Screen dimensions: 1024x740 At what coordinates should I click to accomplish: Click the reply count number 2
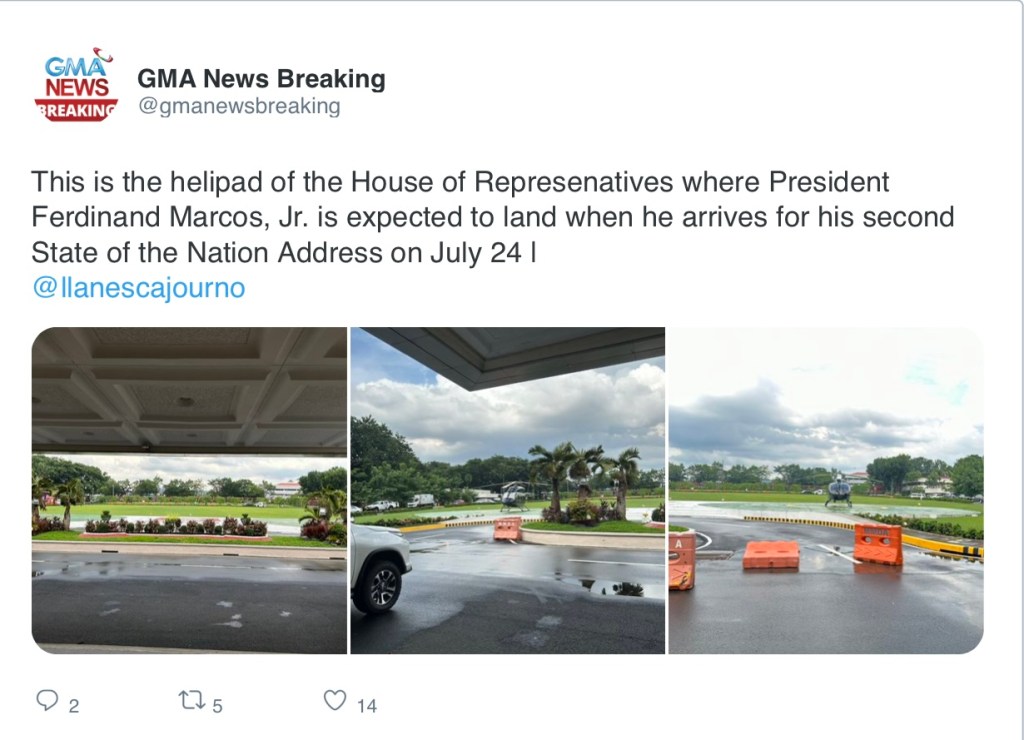(x=74, y=706)
